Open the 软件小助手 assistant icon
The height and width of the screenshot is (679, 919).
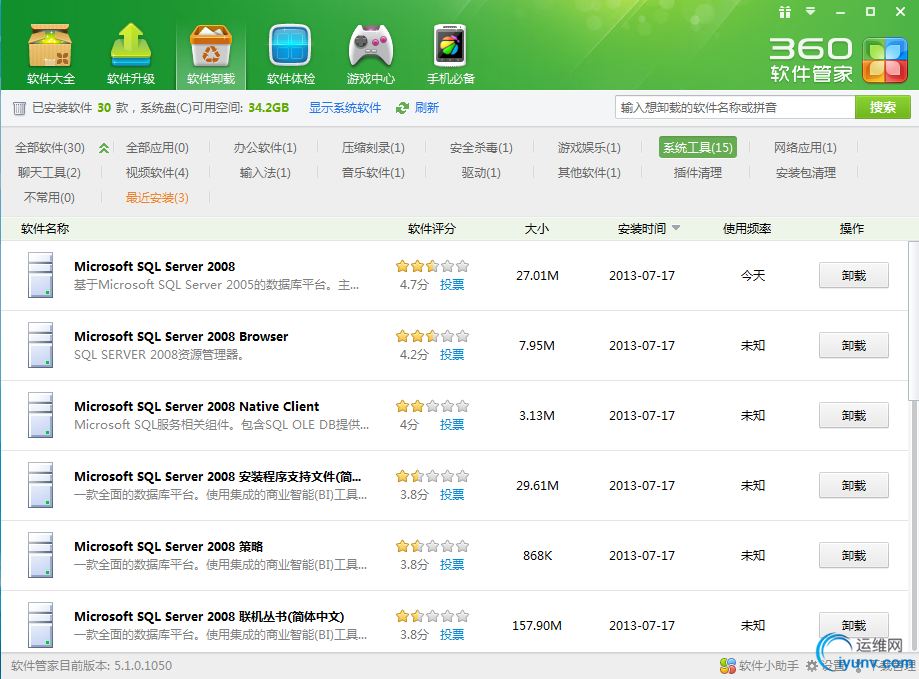click(728, 666)
